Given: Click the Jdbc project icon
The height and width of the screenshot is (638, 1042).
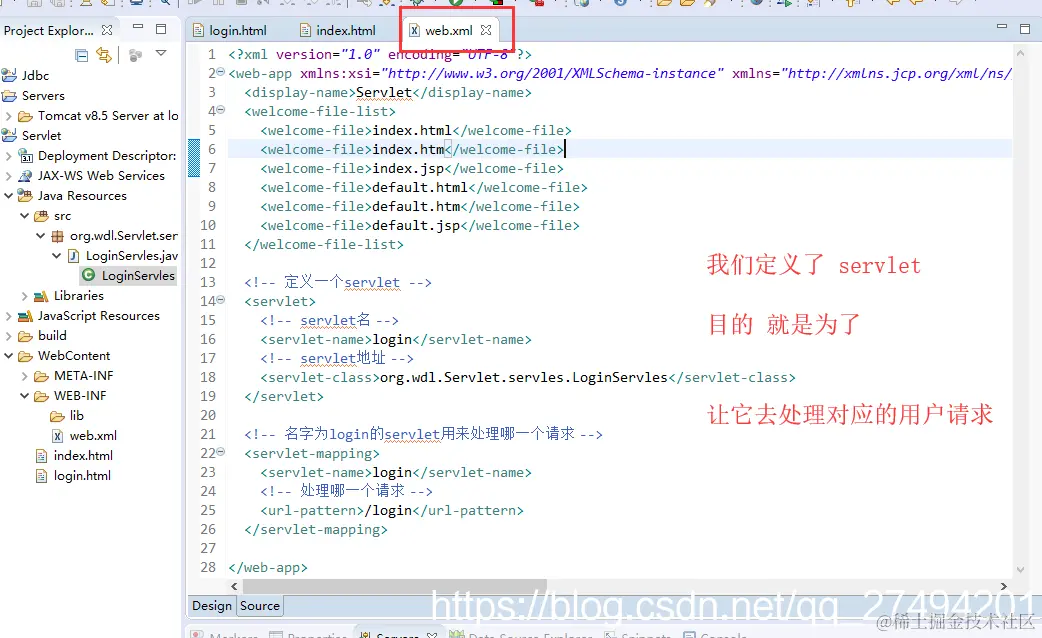Looking at the screenshot, I should click(x=9, y=75).
